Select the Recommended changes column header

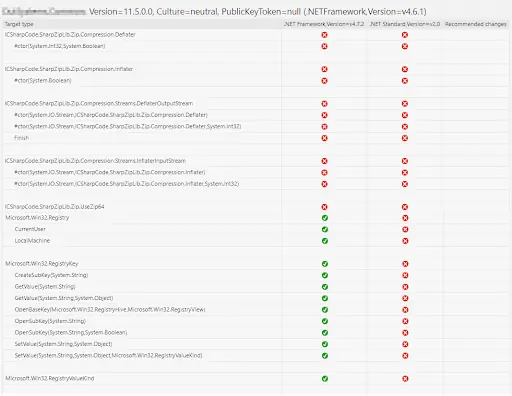click(476, 24)
